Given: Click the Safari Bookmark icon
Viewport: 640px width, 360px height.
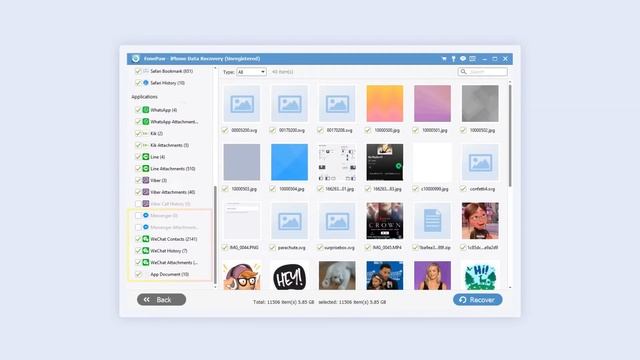Looking at the screenshot, I should (x=146, y=71).
